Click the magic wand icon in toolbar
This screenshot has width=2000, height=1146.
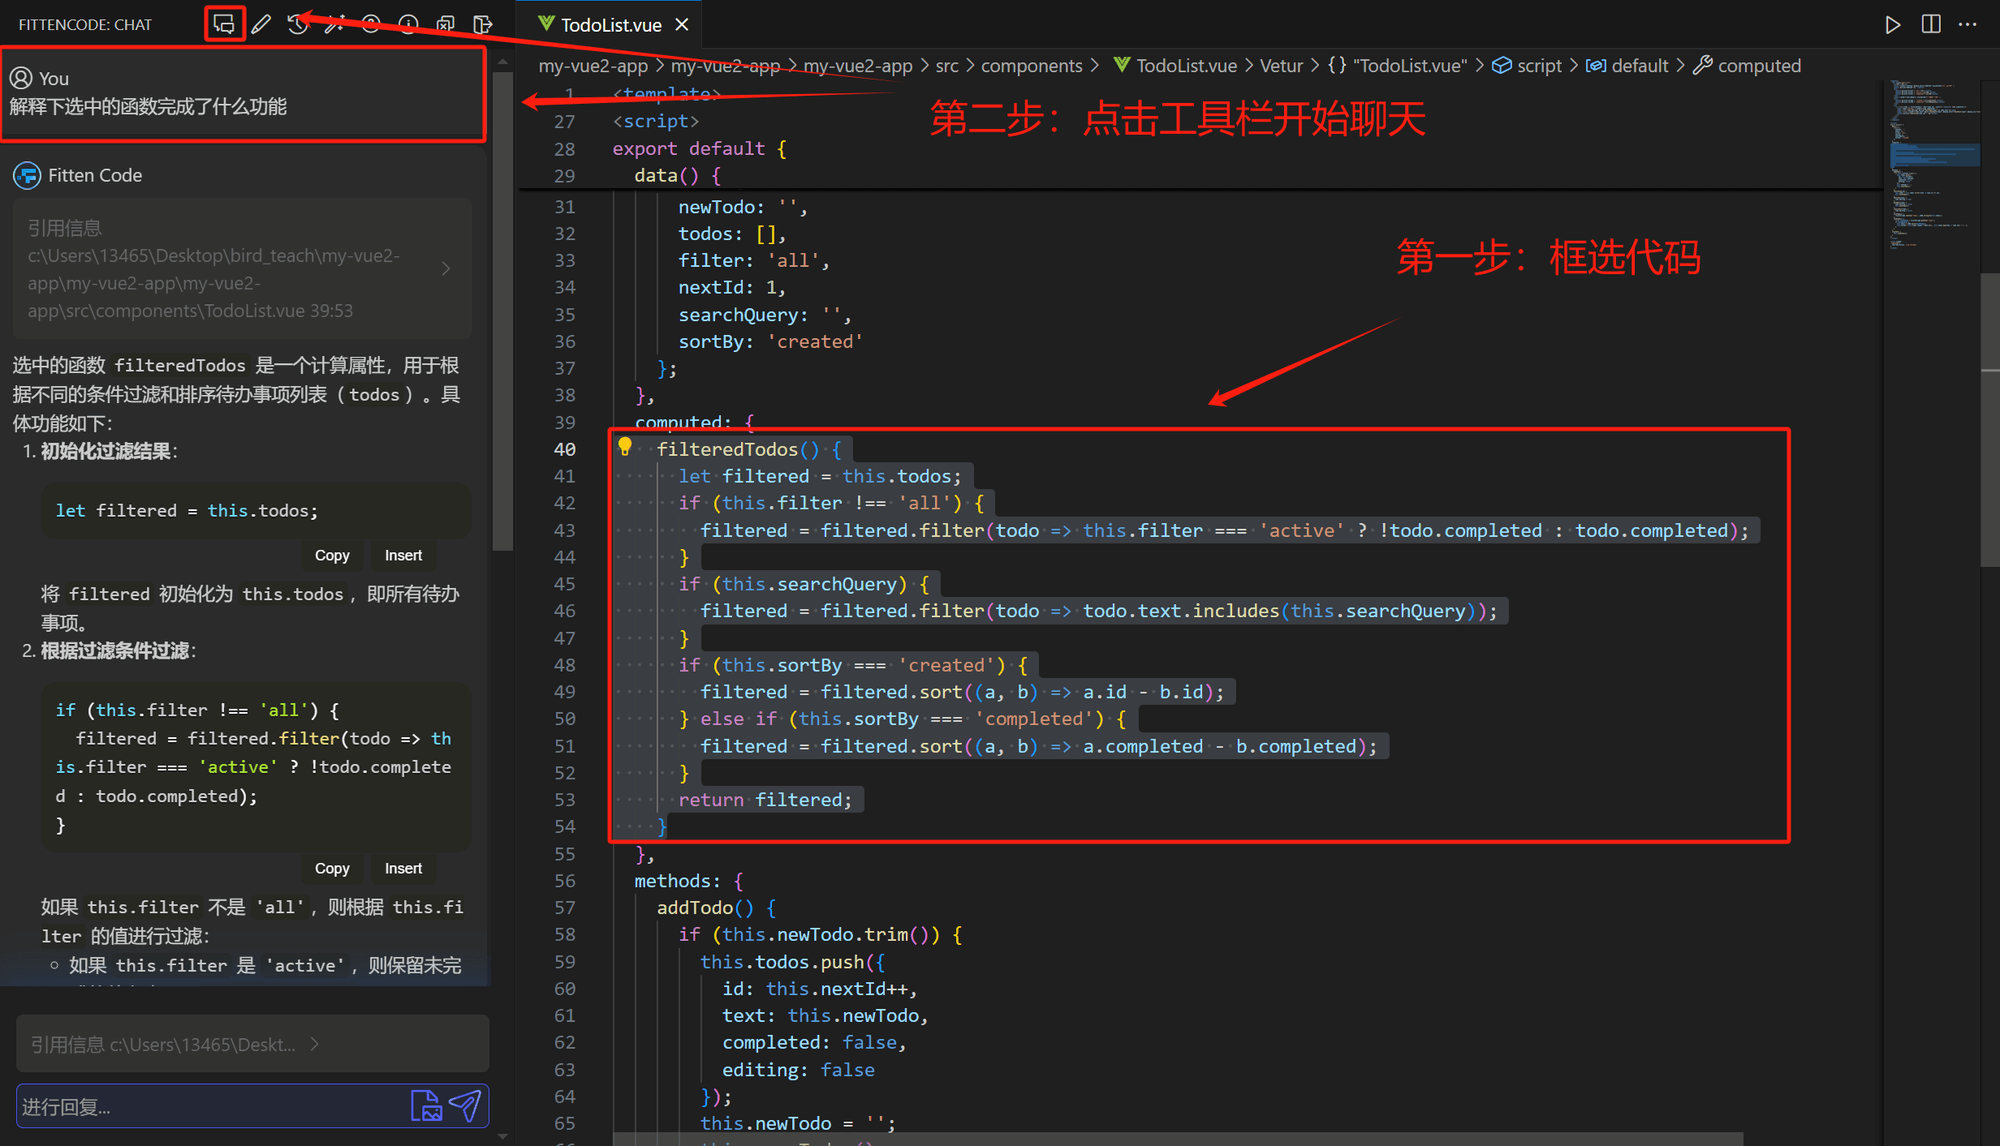334,24
